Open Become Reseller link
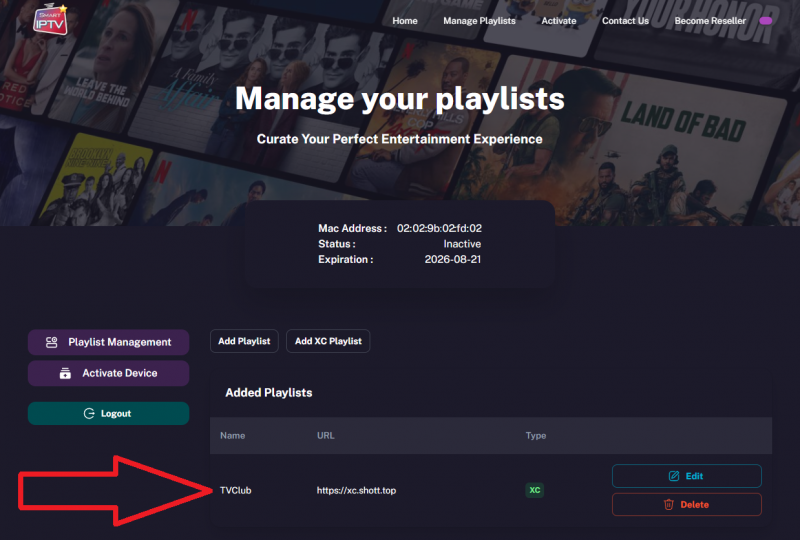 coord(710,21)
